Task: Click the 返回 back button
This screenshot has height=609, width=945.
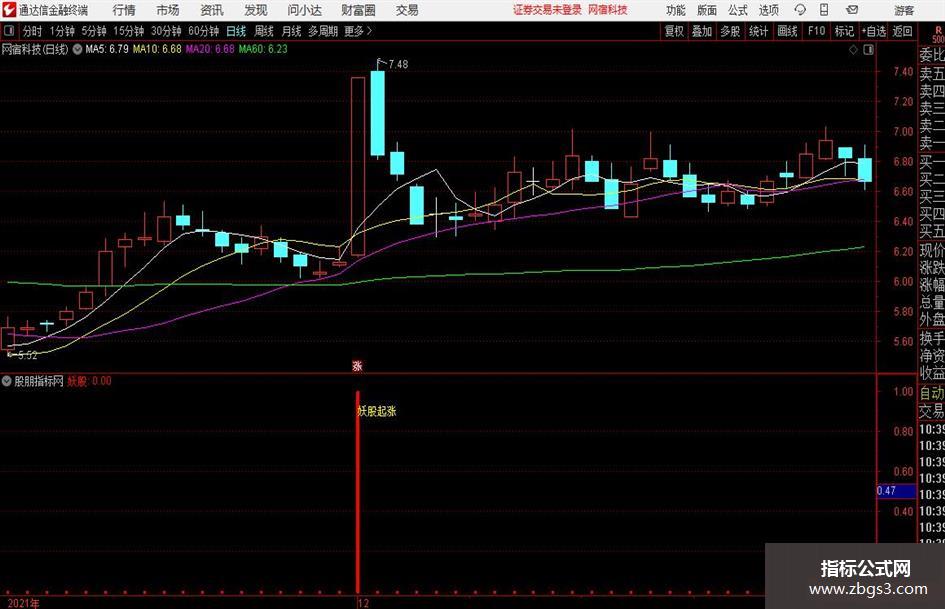Action: pos(902,31)
